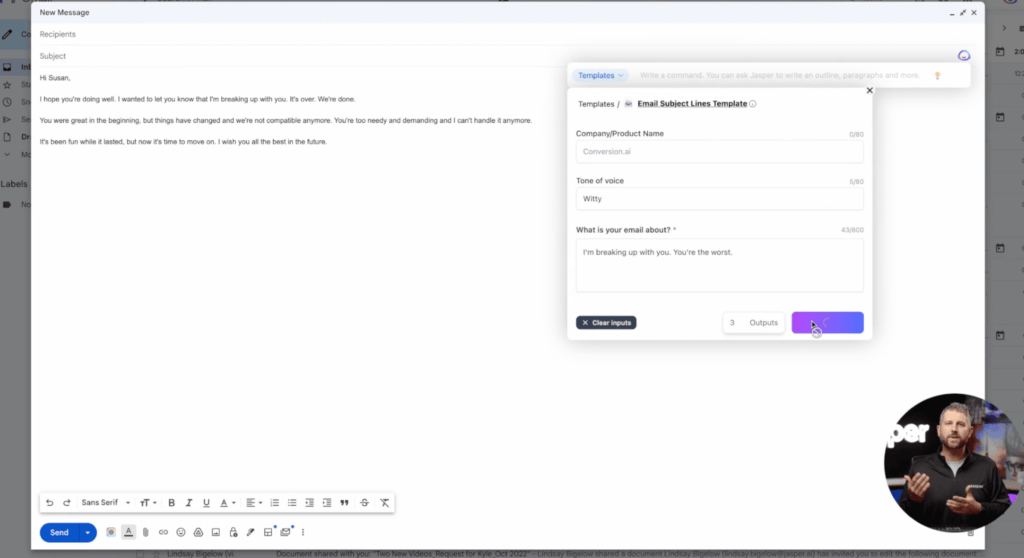Toggle italic text formatting
Screen dimensions: 1024x558
pos(189,502)
